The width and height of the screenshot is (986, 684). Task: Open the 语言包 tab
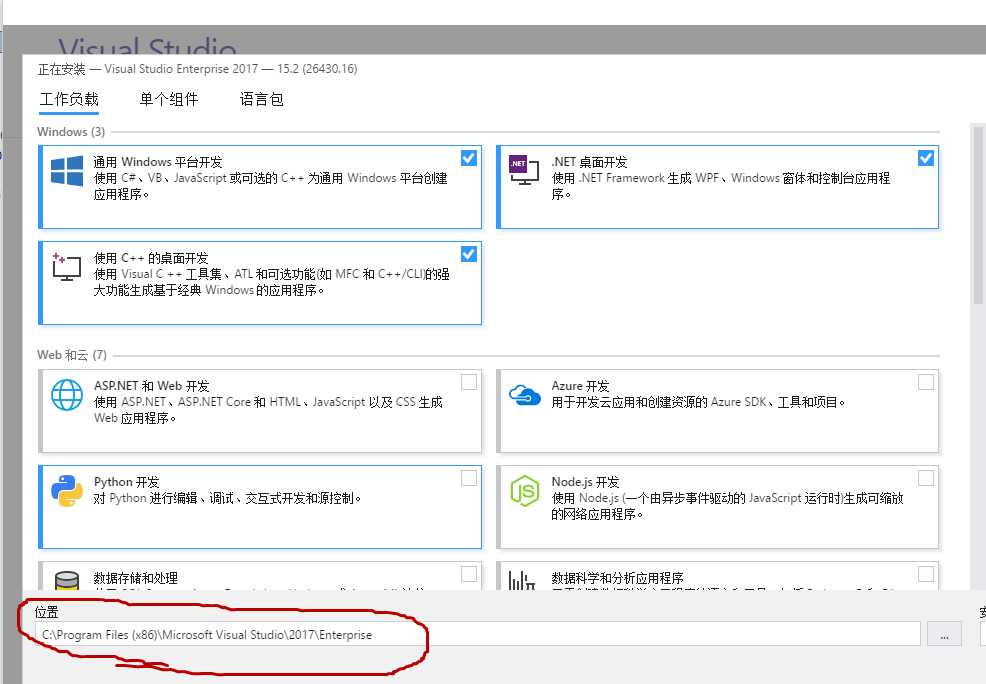262,99
